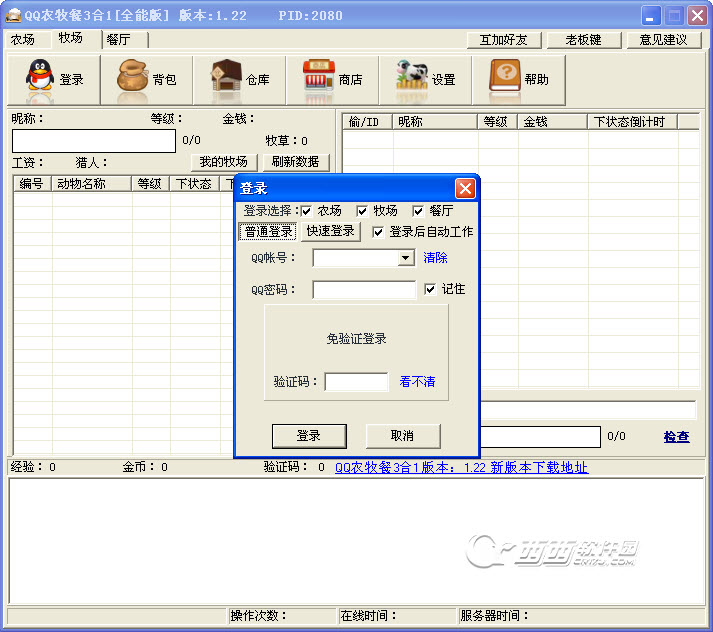Focus the 验证码 input field
Screen dimensions: 713x632
[356, 382]
